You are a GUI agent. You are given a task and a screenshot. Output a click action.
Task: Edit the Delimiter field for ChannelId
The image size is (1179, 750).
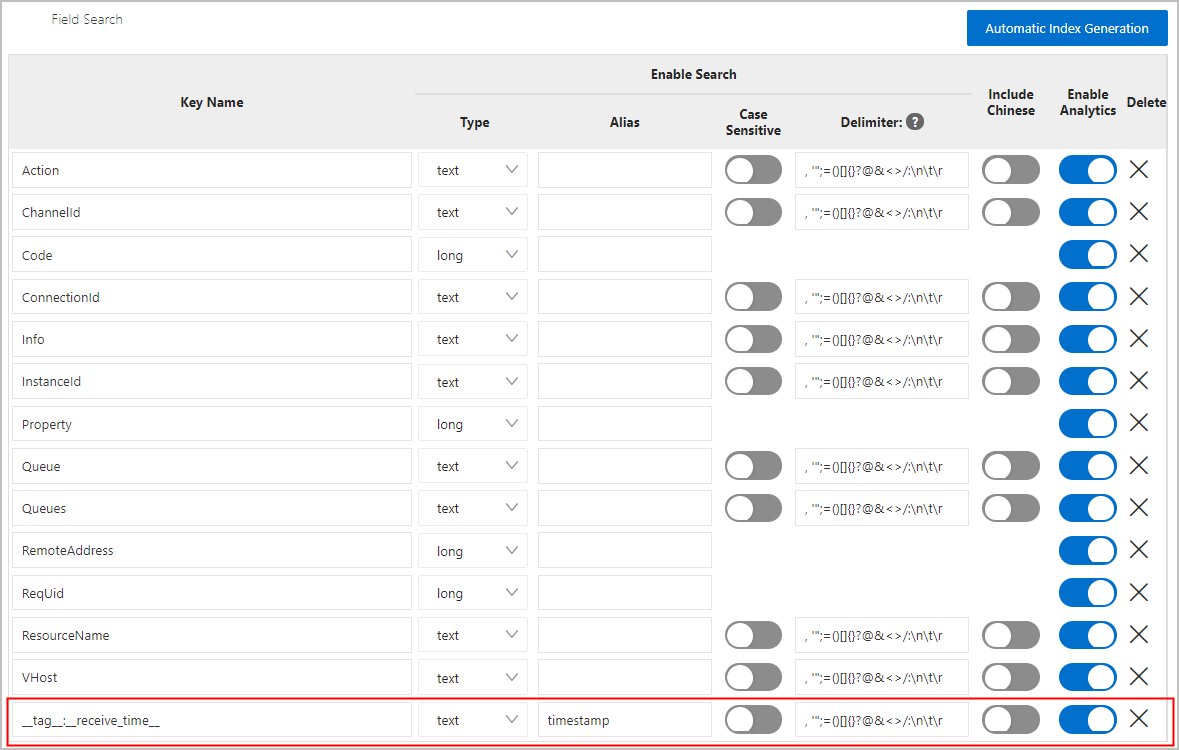pos(881,212)
